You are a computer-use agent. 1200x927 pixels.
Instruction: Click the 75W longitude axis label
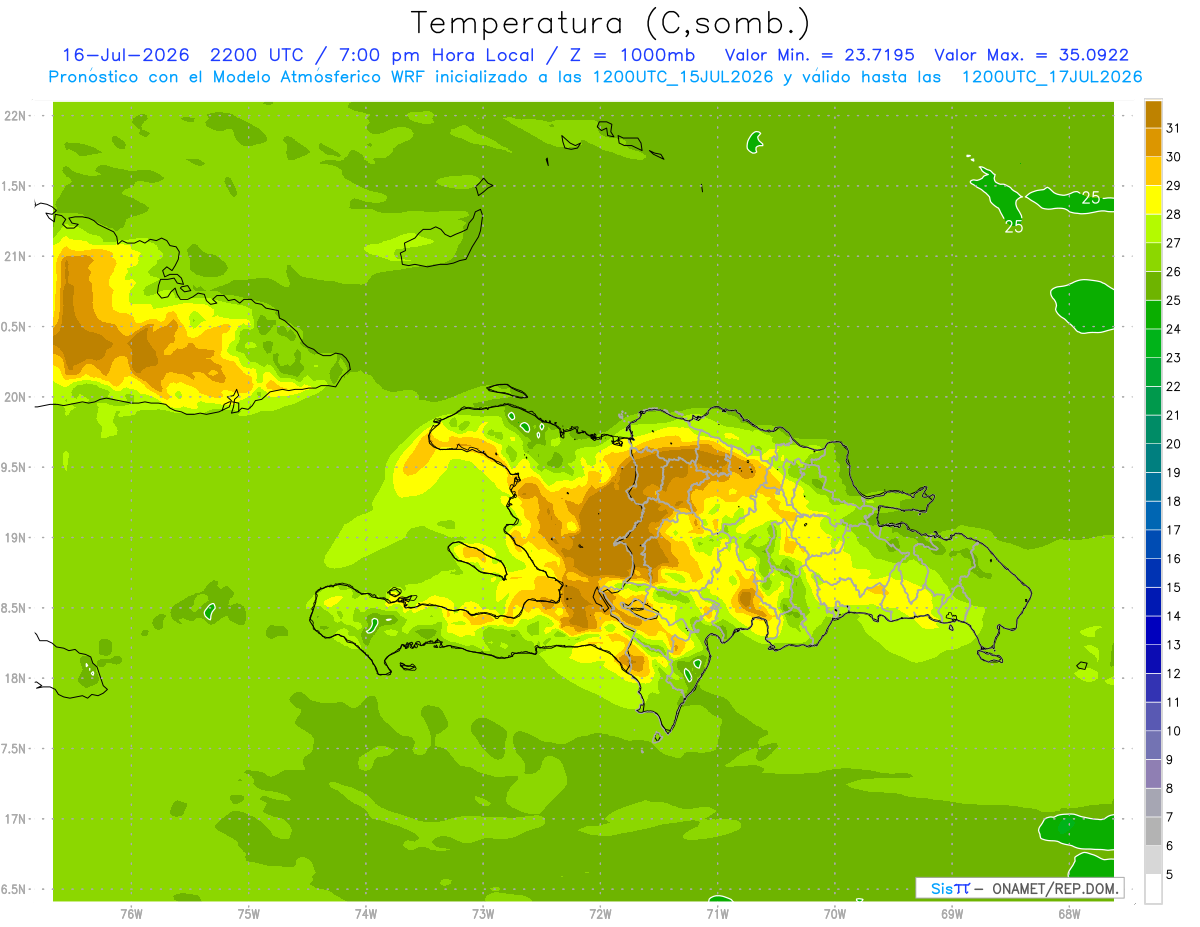[x=249, y=914]
